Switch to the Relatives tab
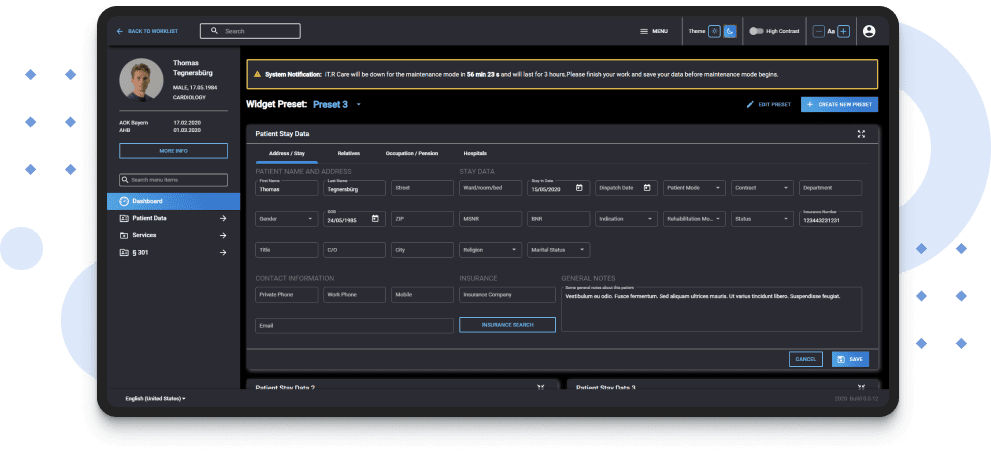Image resolution: width=991 pixels, height=454 pixels. [x=348, y=153]
